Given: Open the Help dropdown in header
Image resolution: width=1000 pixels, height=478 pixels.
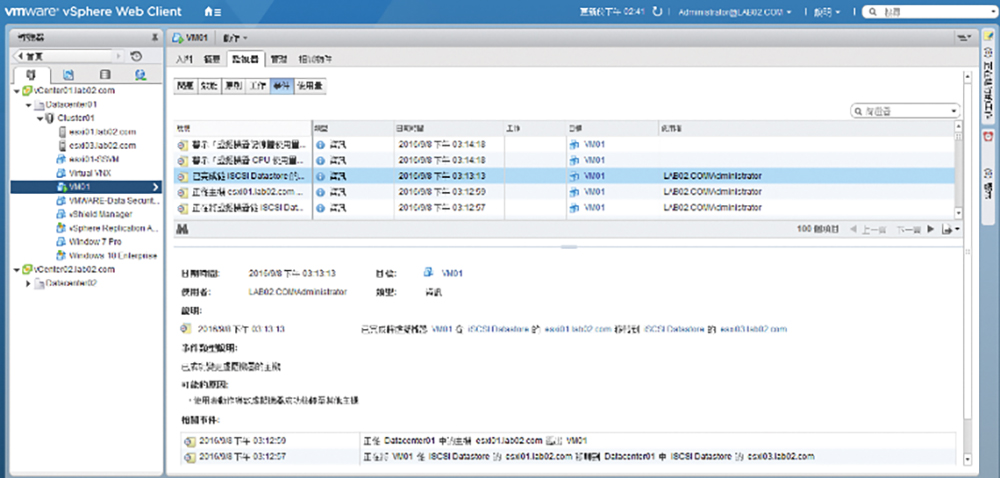Looking at the screenshot, I should (x=827, y=12).
